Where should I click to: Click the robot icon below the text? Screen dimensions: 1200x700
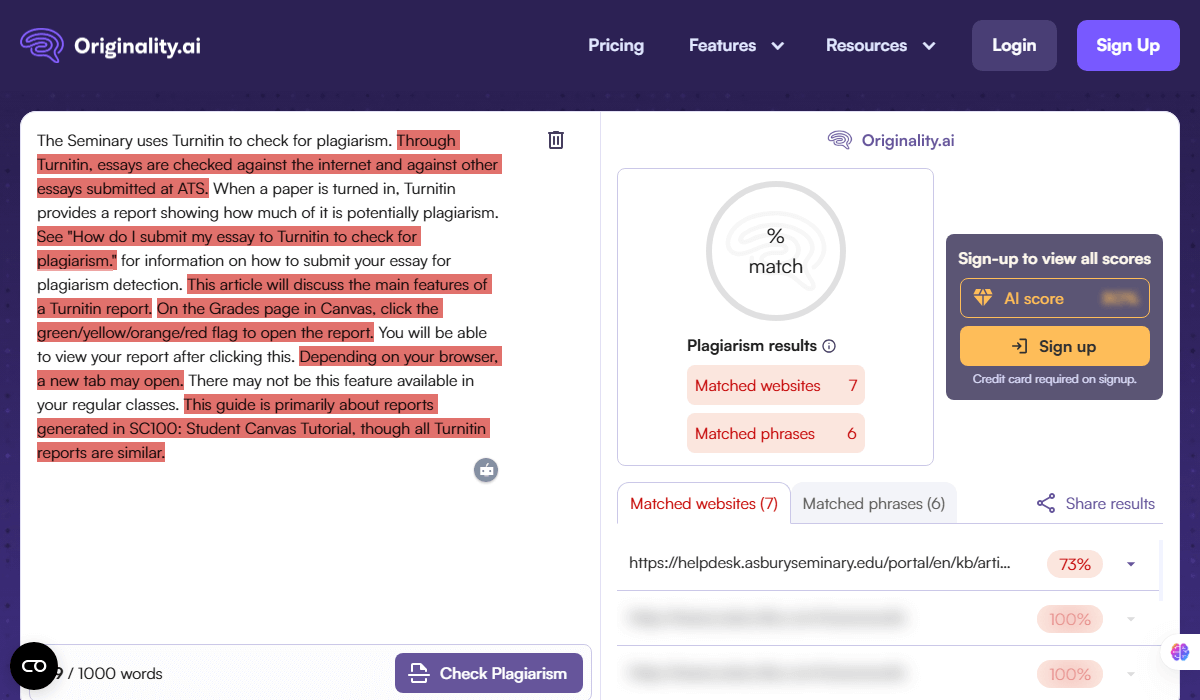(x=486, y=469)
